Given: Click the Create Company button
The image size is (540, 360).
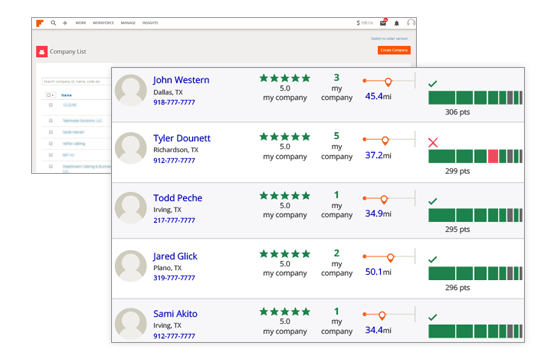Looking at the screenshot, I should tap(394, 50).
